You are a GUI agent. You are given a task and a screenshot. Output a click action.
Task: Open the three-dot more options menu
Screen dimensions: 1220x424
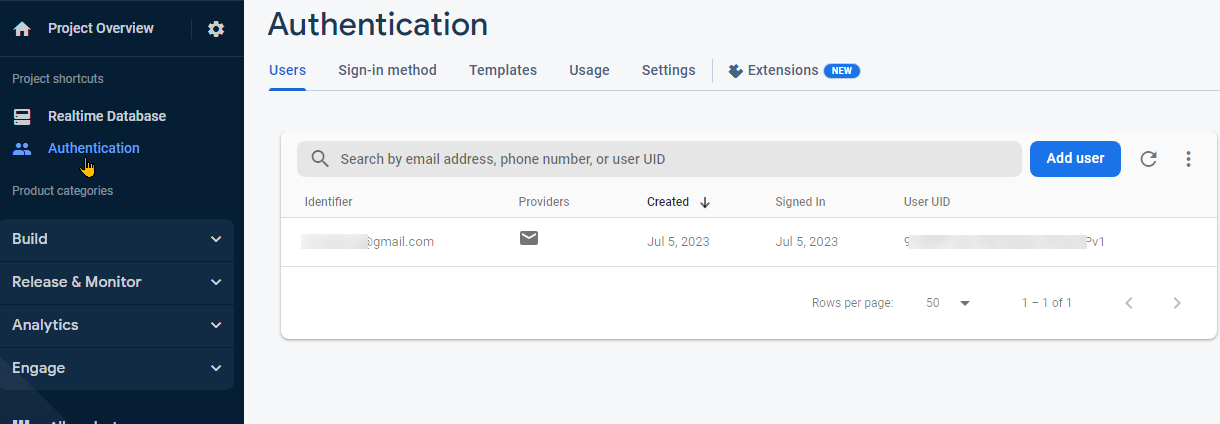(x=1188, y=158)
